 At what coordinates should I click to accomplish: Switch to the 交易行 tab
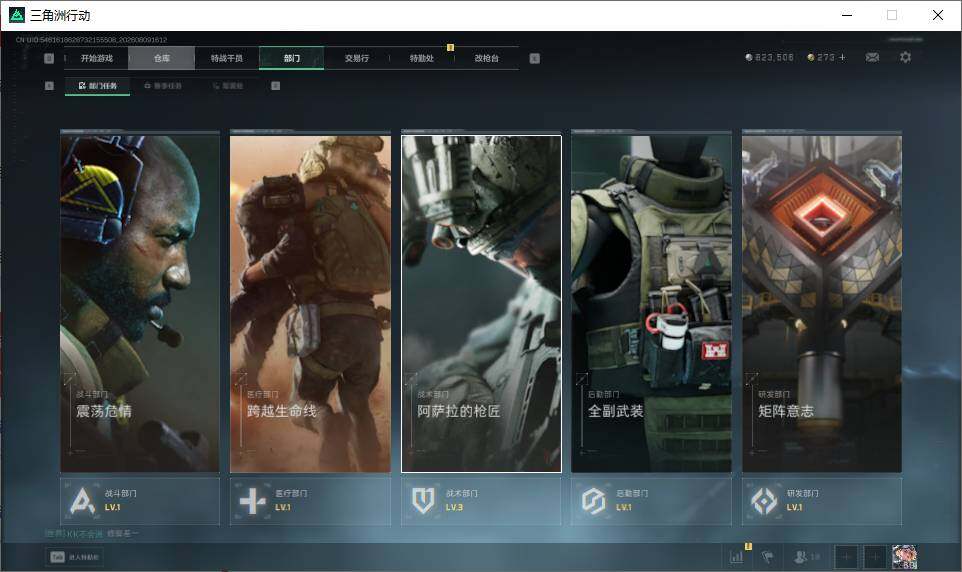[356, 58]
